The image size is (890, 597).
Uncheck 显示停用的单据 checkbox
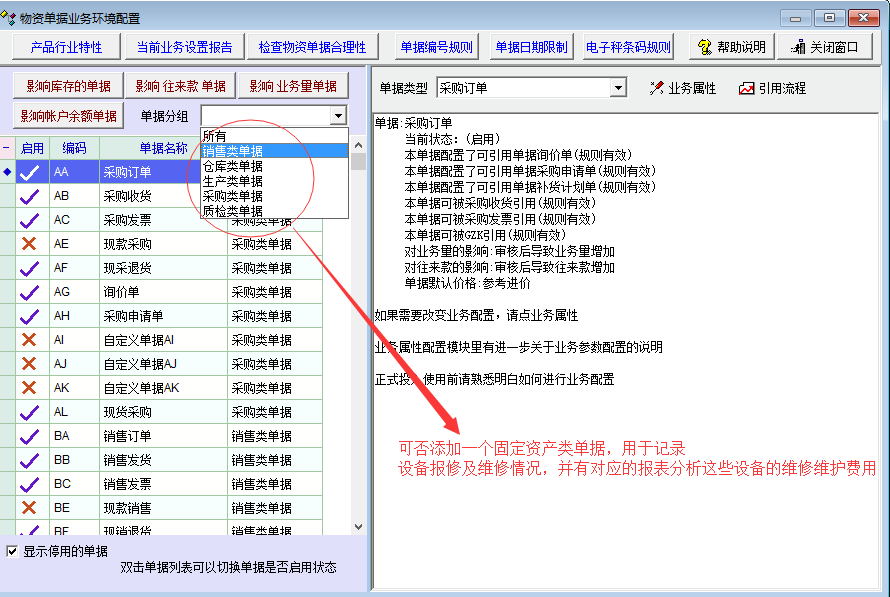[12, 551]
